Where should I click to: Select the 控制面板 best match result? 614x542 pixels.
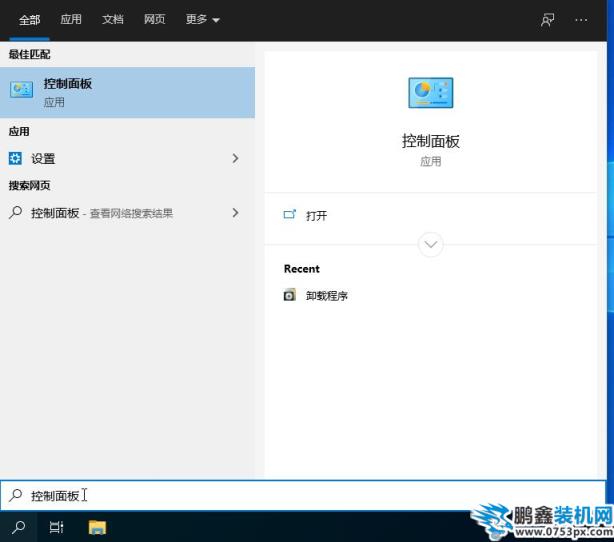click(127, 92)
